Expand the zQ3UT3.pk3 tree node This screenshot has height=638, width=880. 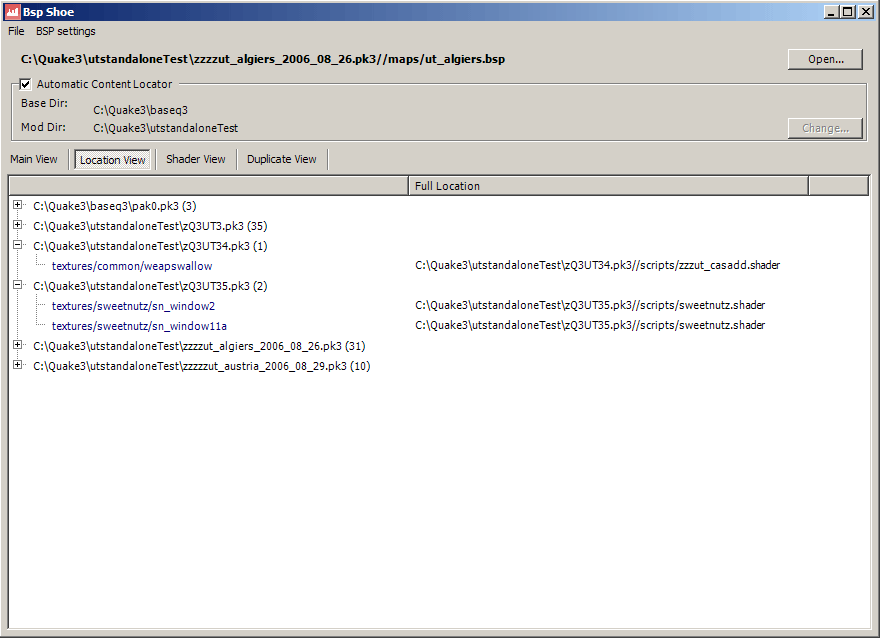18,225
